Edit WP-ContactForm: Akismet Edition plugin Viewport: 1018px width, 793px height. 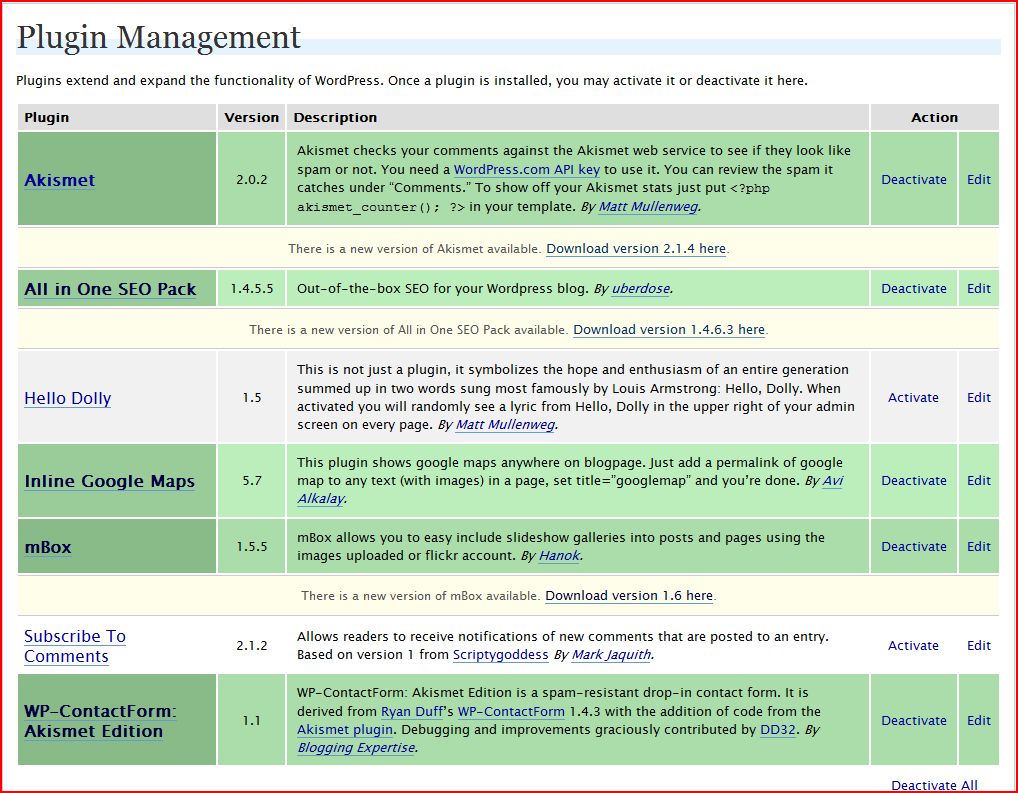(978, 721)
